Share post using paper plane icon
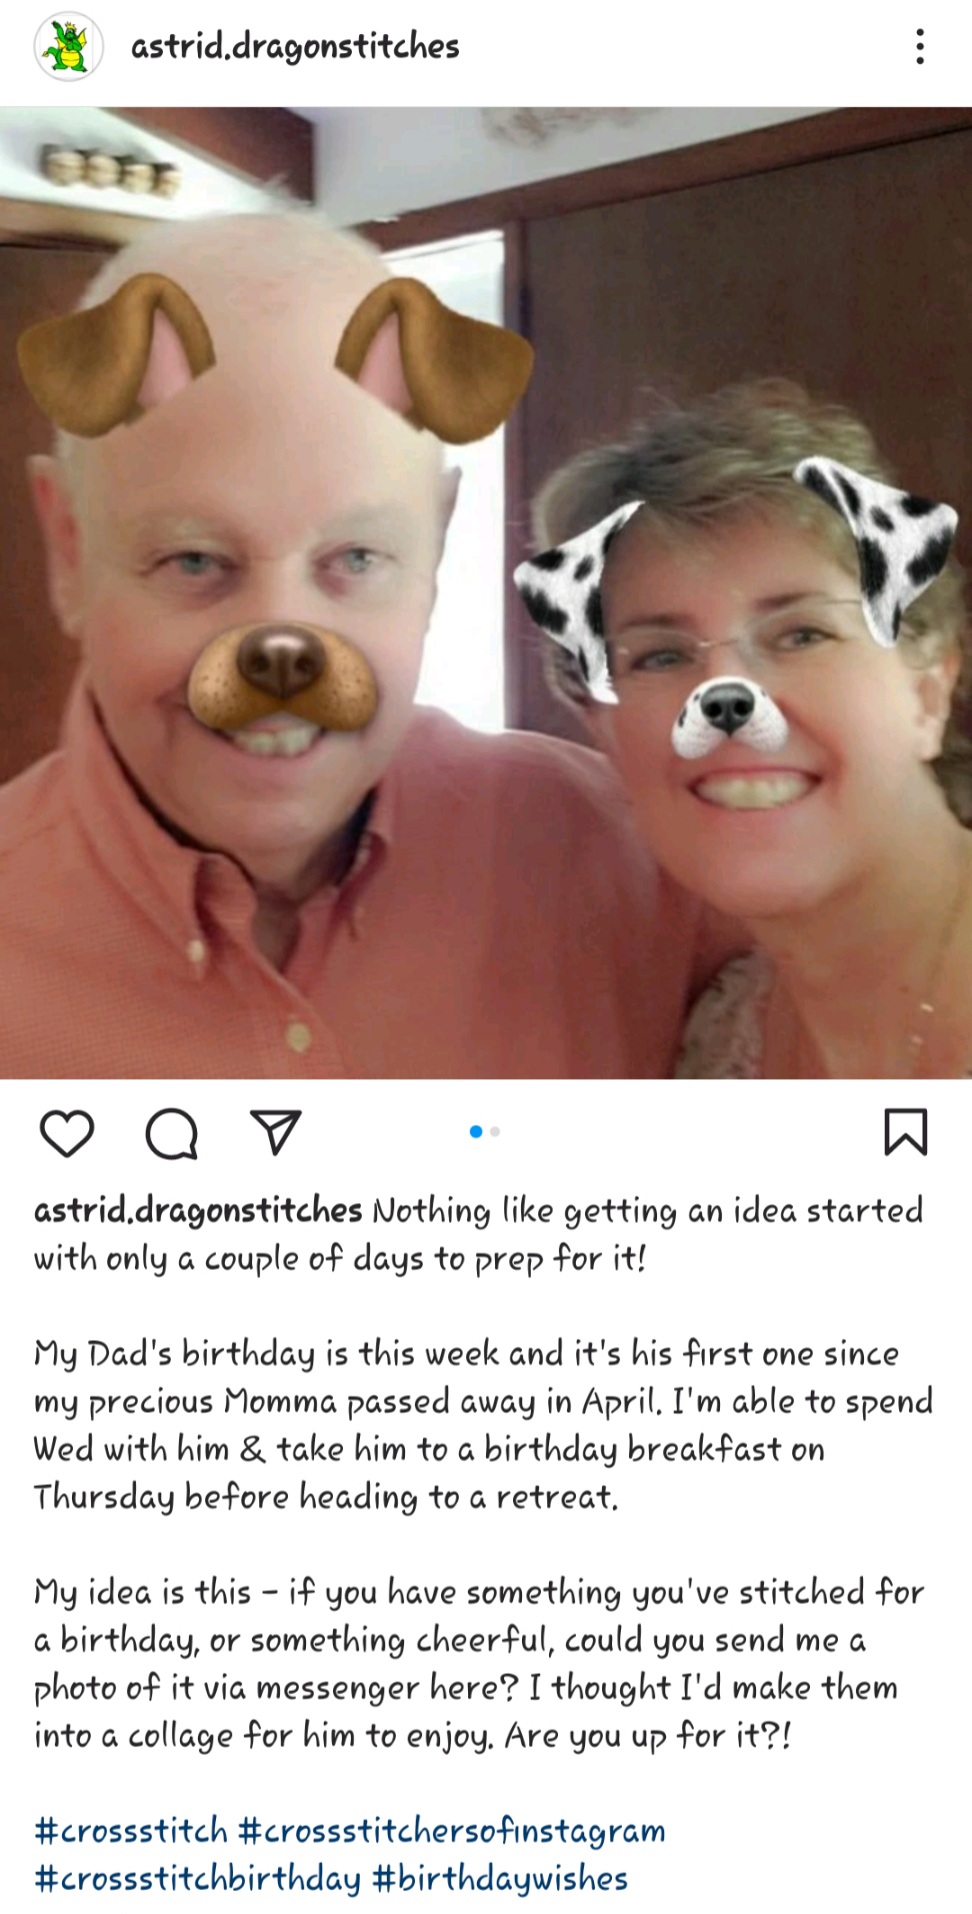Image resolution: width=972 pixels, height=1914 pixels. 276,1132
